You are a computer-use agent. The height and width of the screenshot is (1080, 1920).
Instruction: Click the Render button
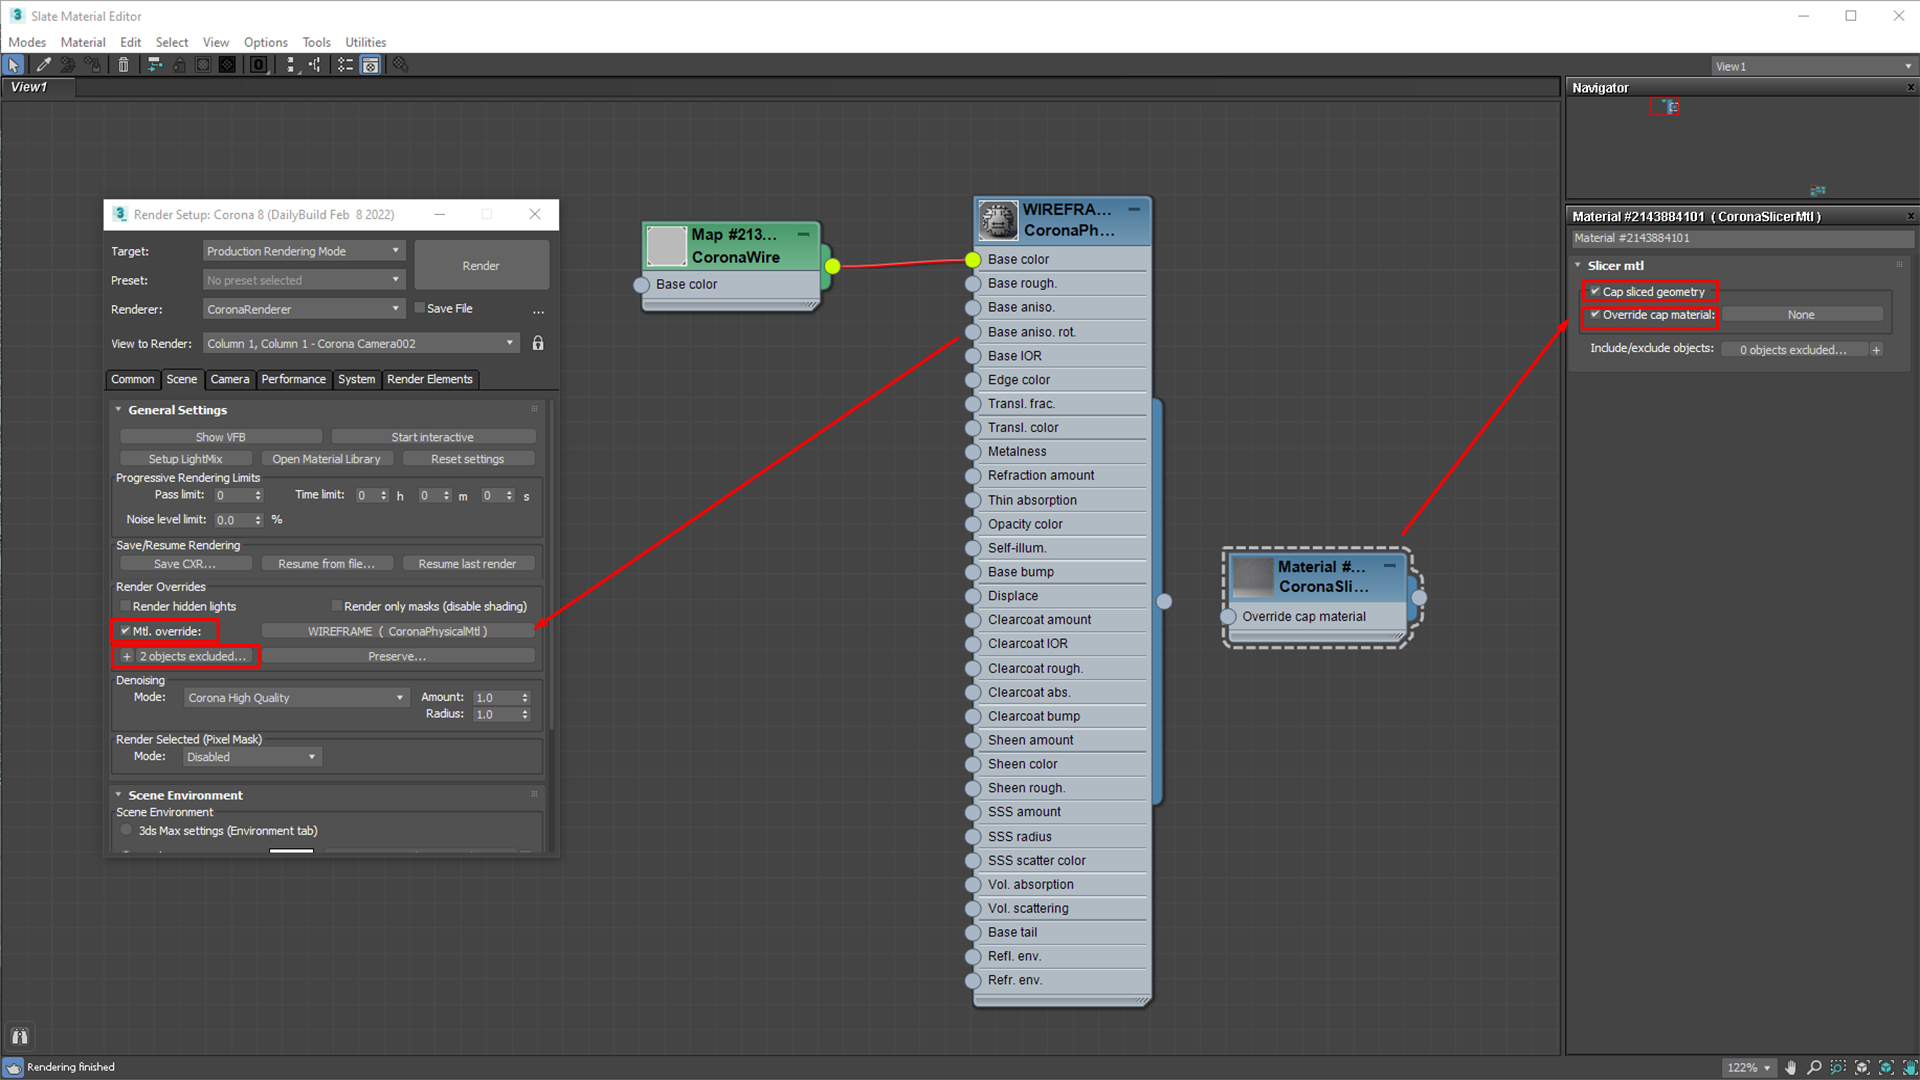click(x=481, y=265)
